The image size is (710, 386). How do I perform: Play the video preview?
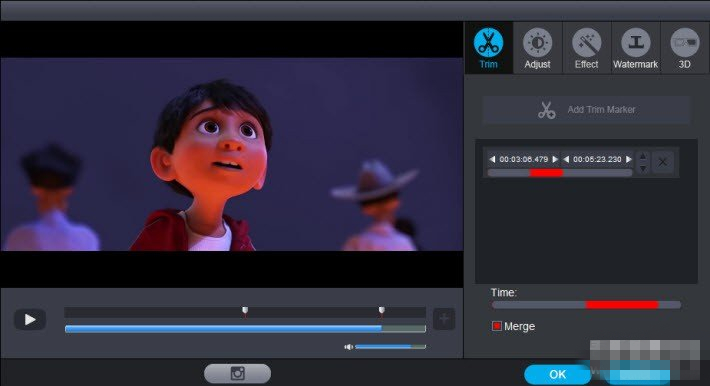[x=30, y=319]
